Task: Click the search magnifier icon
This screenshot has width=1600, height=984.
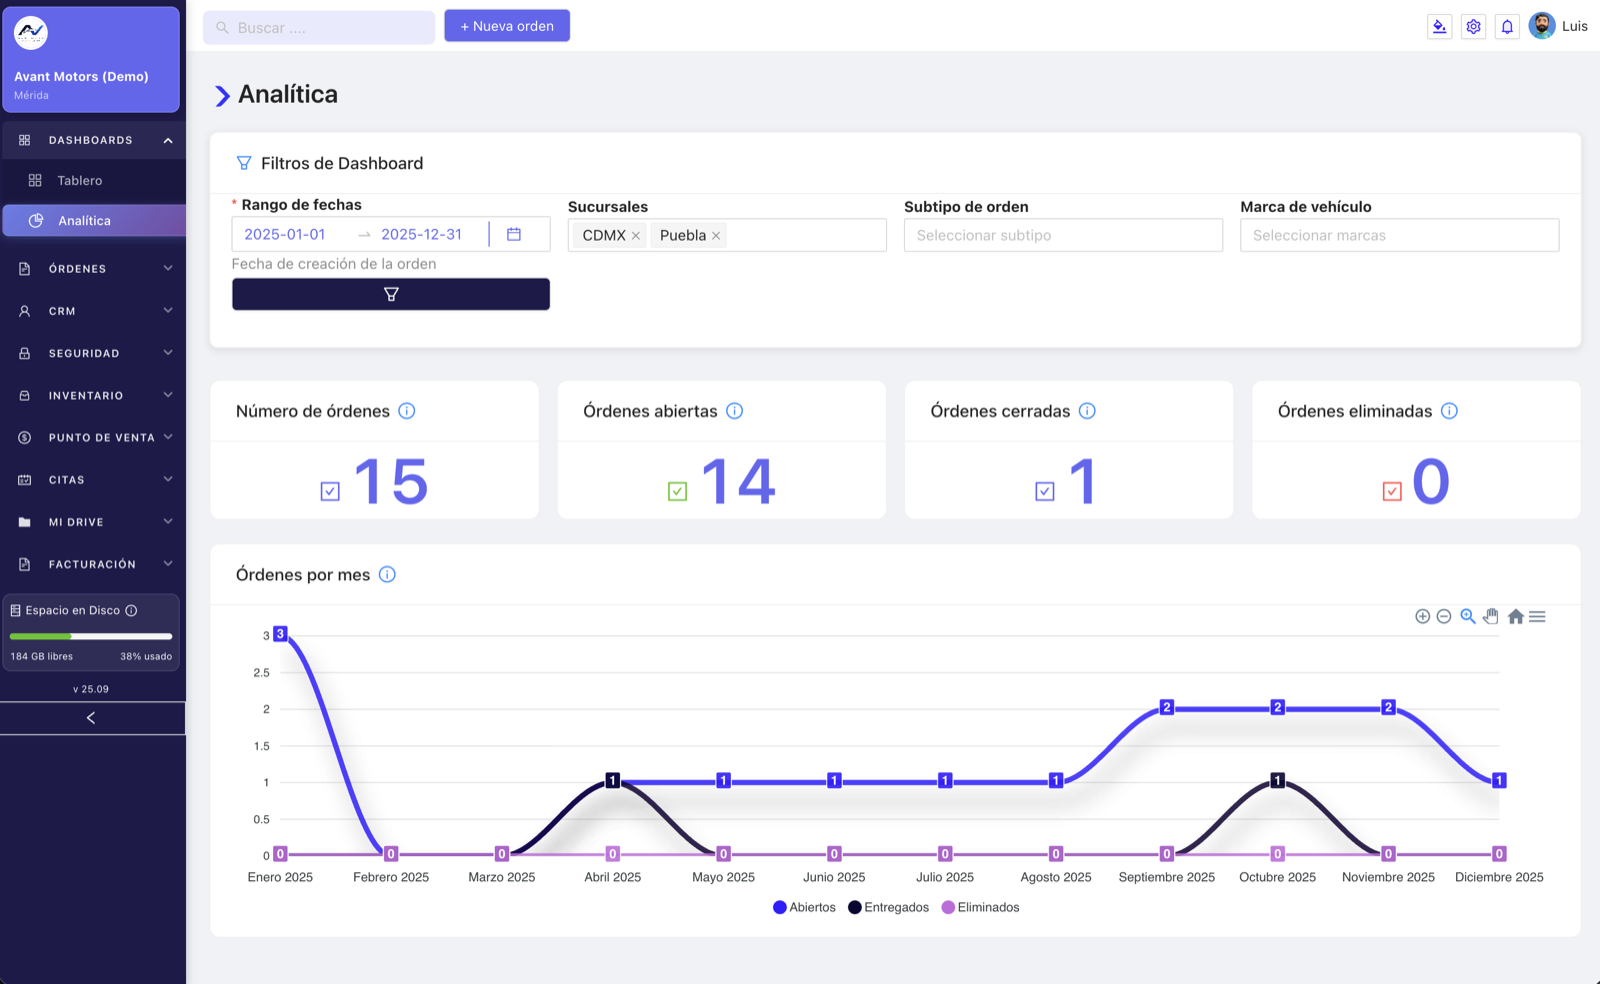Action: coord(223,28)
